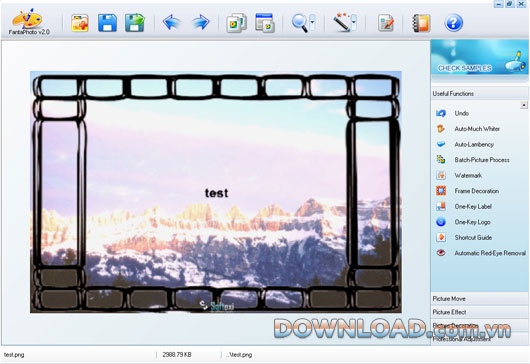This screenshot has width=530, height=364.
Task: Open a picture with the folder icon
Action: pos(80,23)
